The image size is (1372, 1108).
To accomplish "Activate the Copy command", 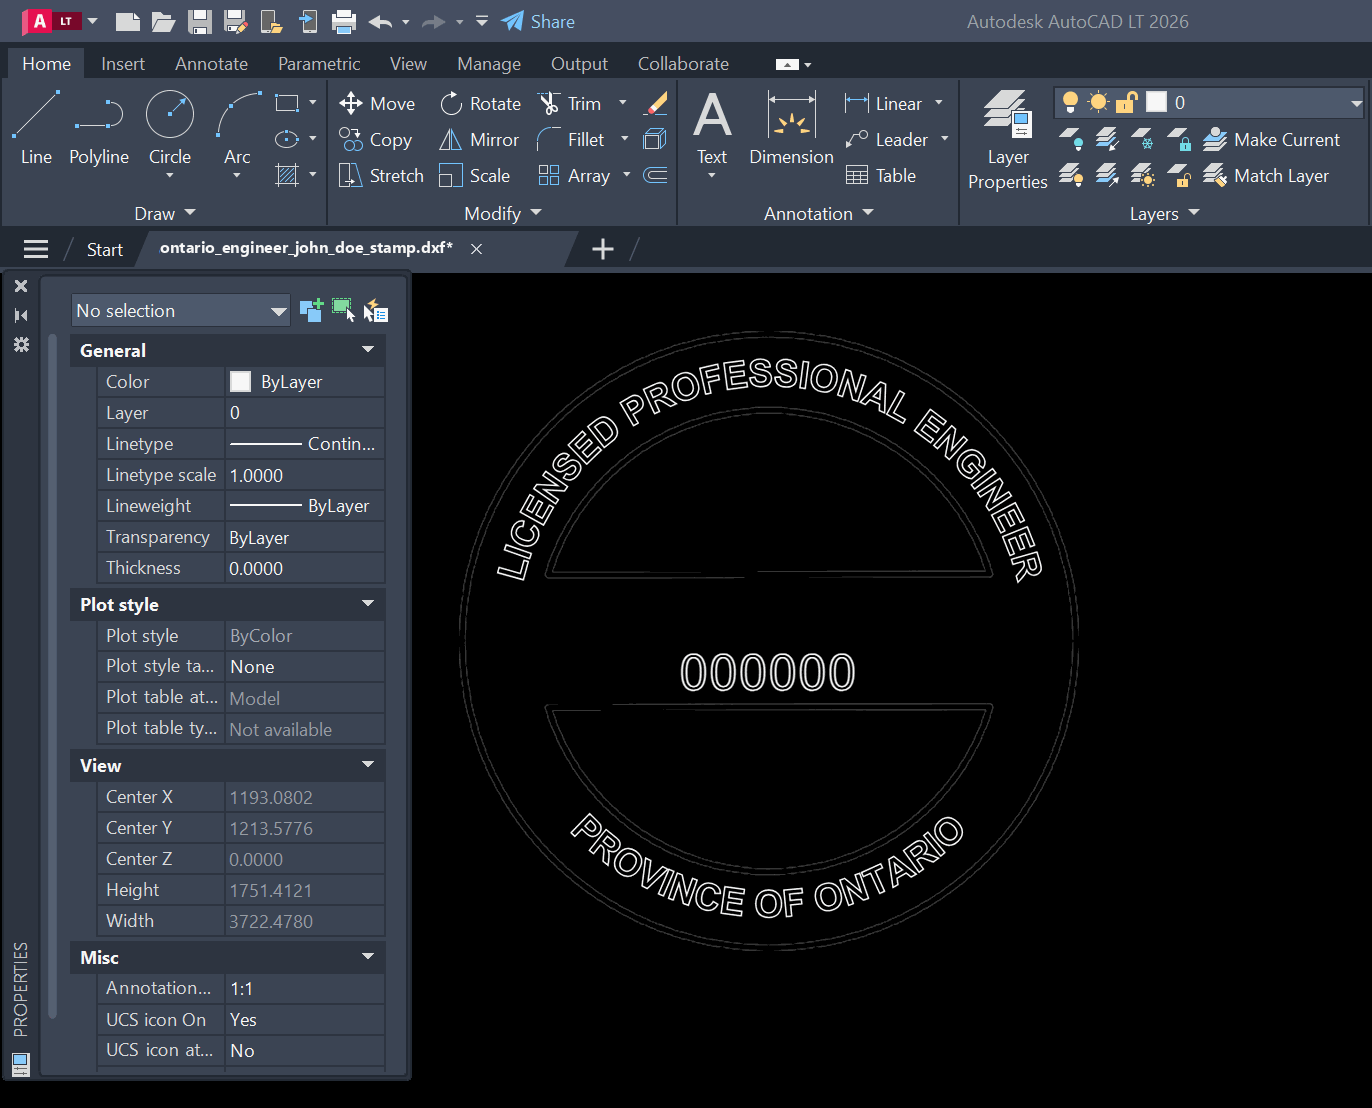I will pos(376,140).
